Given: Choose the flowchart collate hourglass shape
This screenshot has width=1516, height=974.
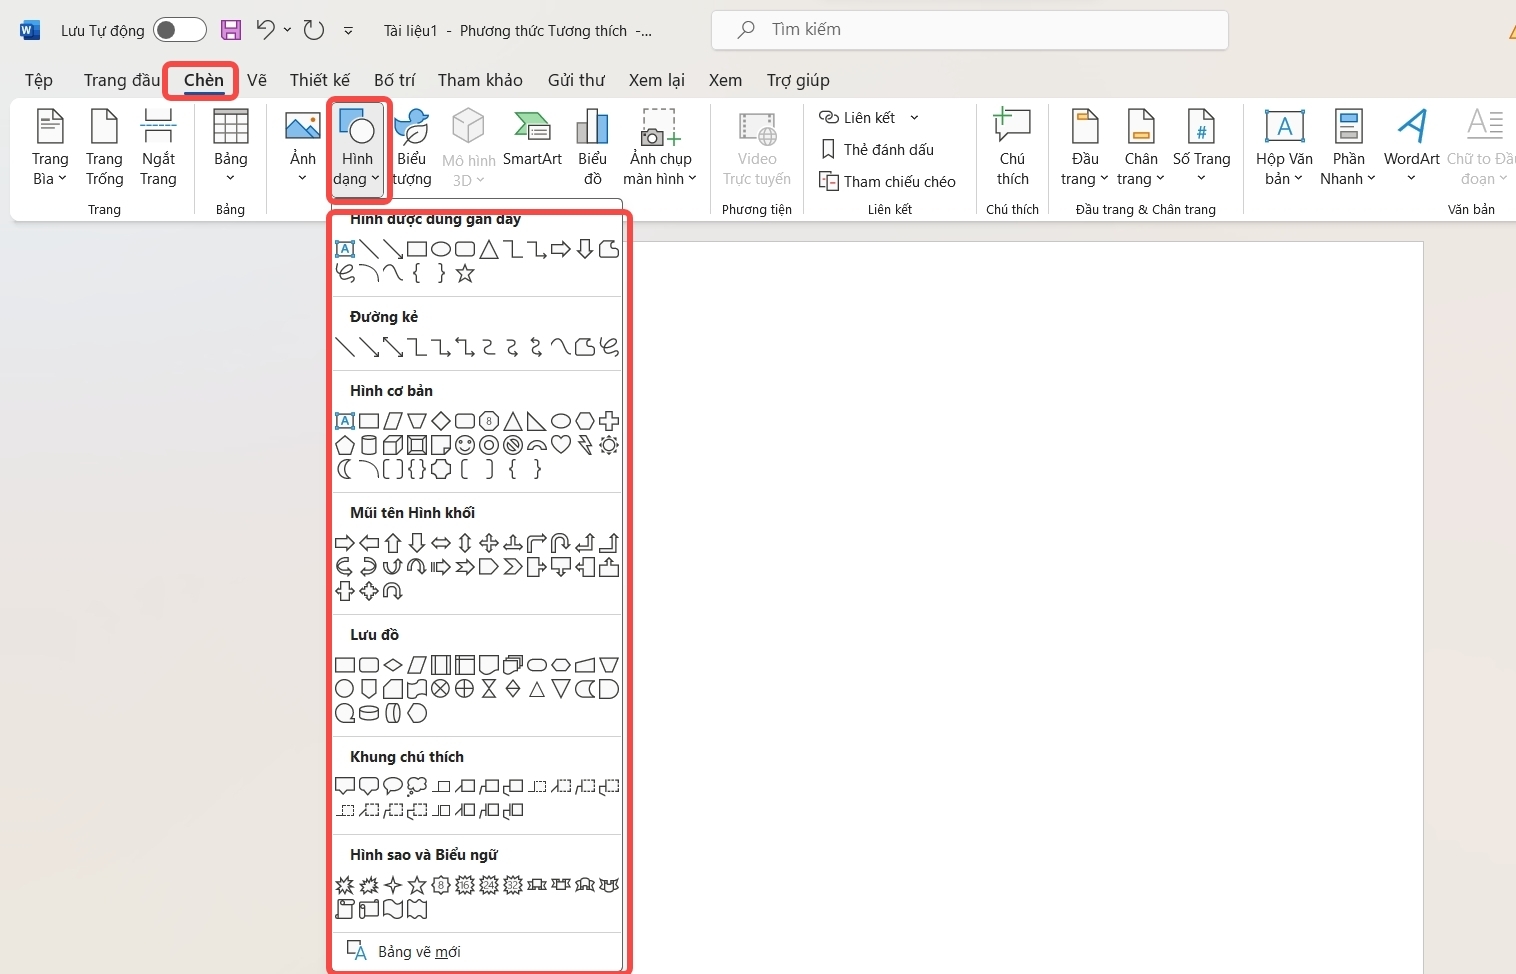Looking at the screenshot, I should pyautogui.click(x=489, y=689).
